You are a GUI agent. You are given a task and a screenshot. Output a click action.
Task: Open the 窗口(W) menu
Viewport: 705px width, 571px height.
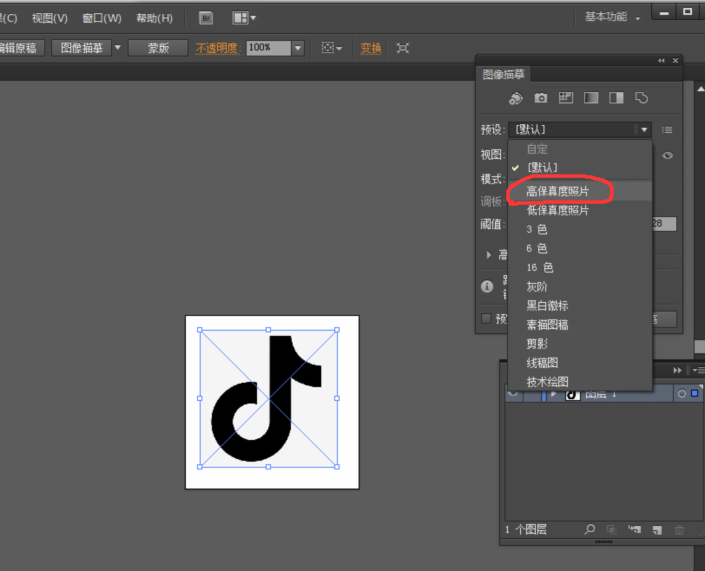102,18
